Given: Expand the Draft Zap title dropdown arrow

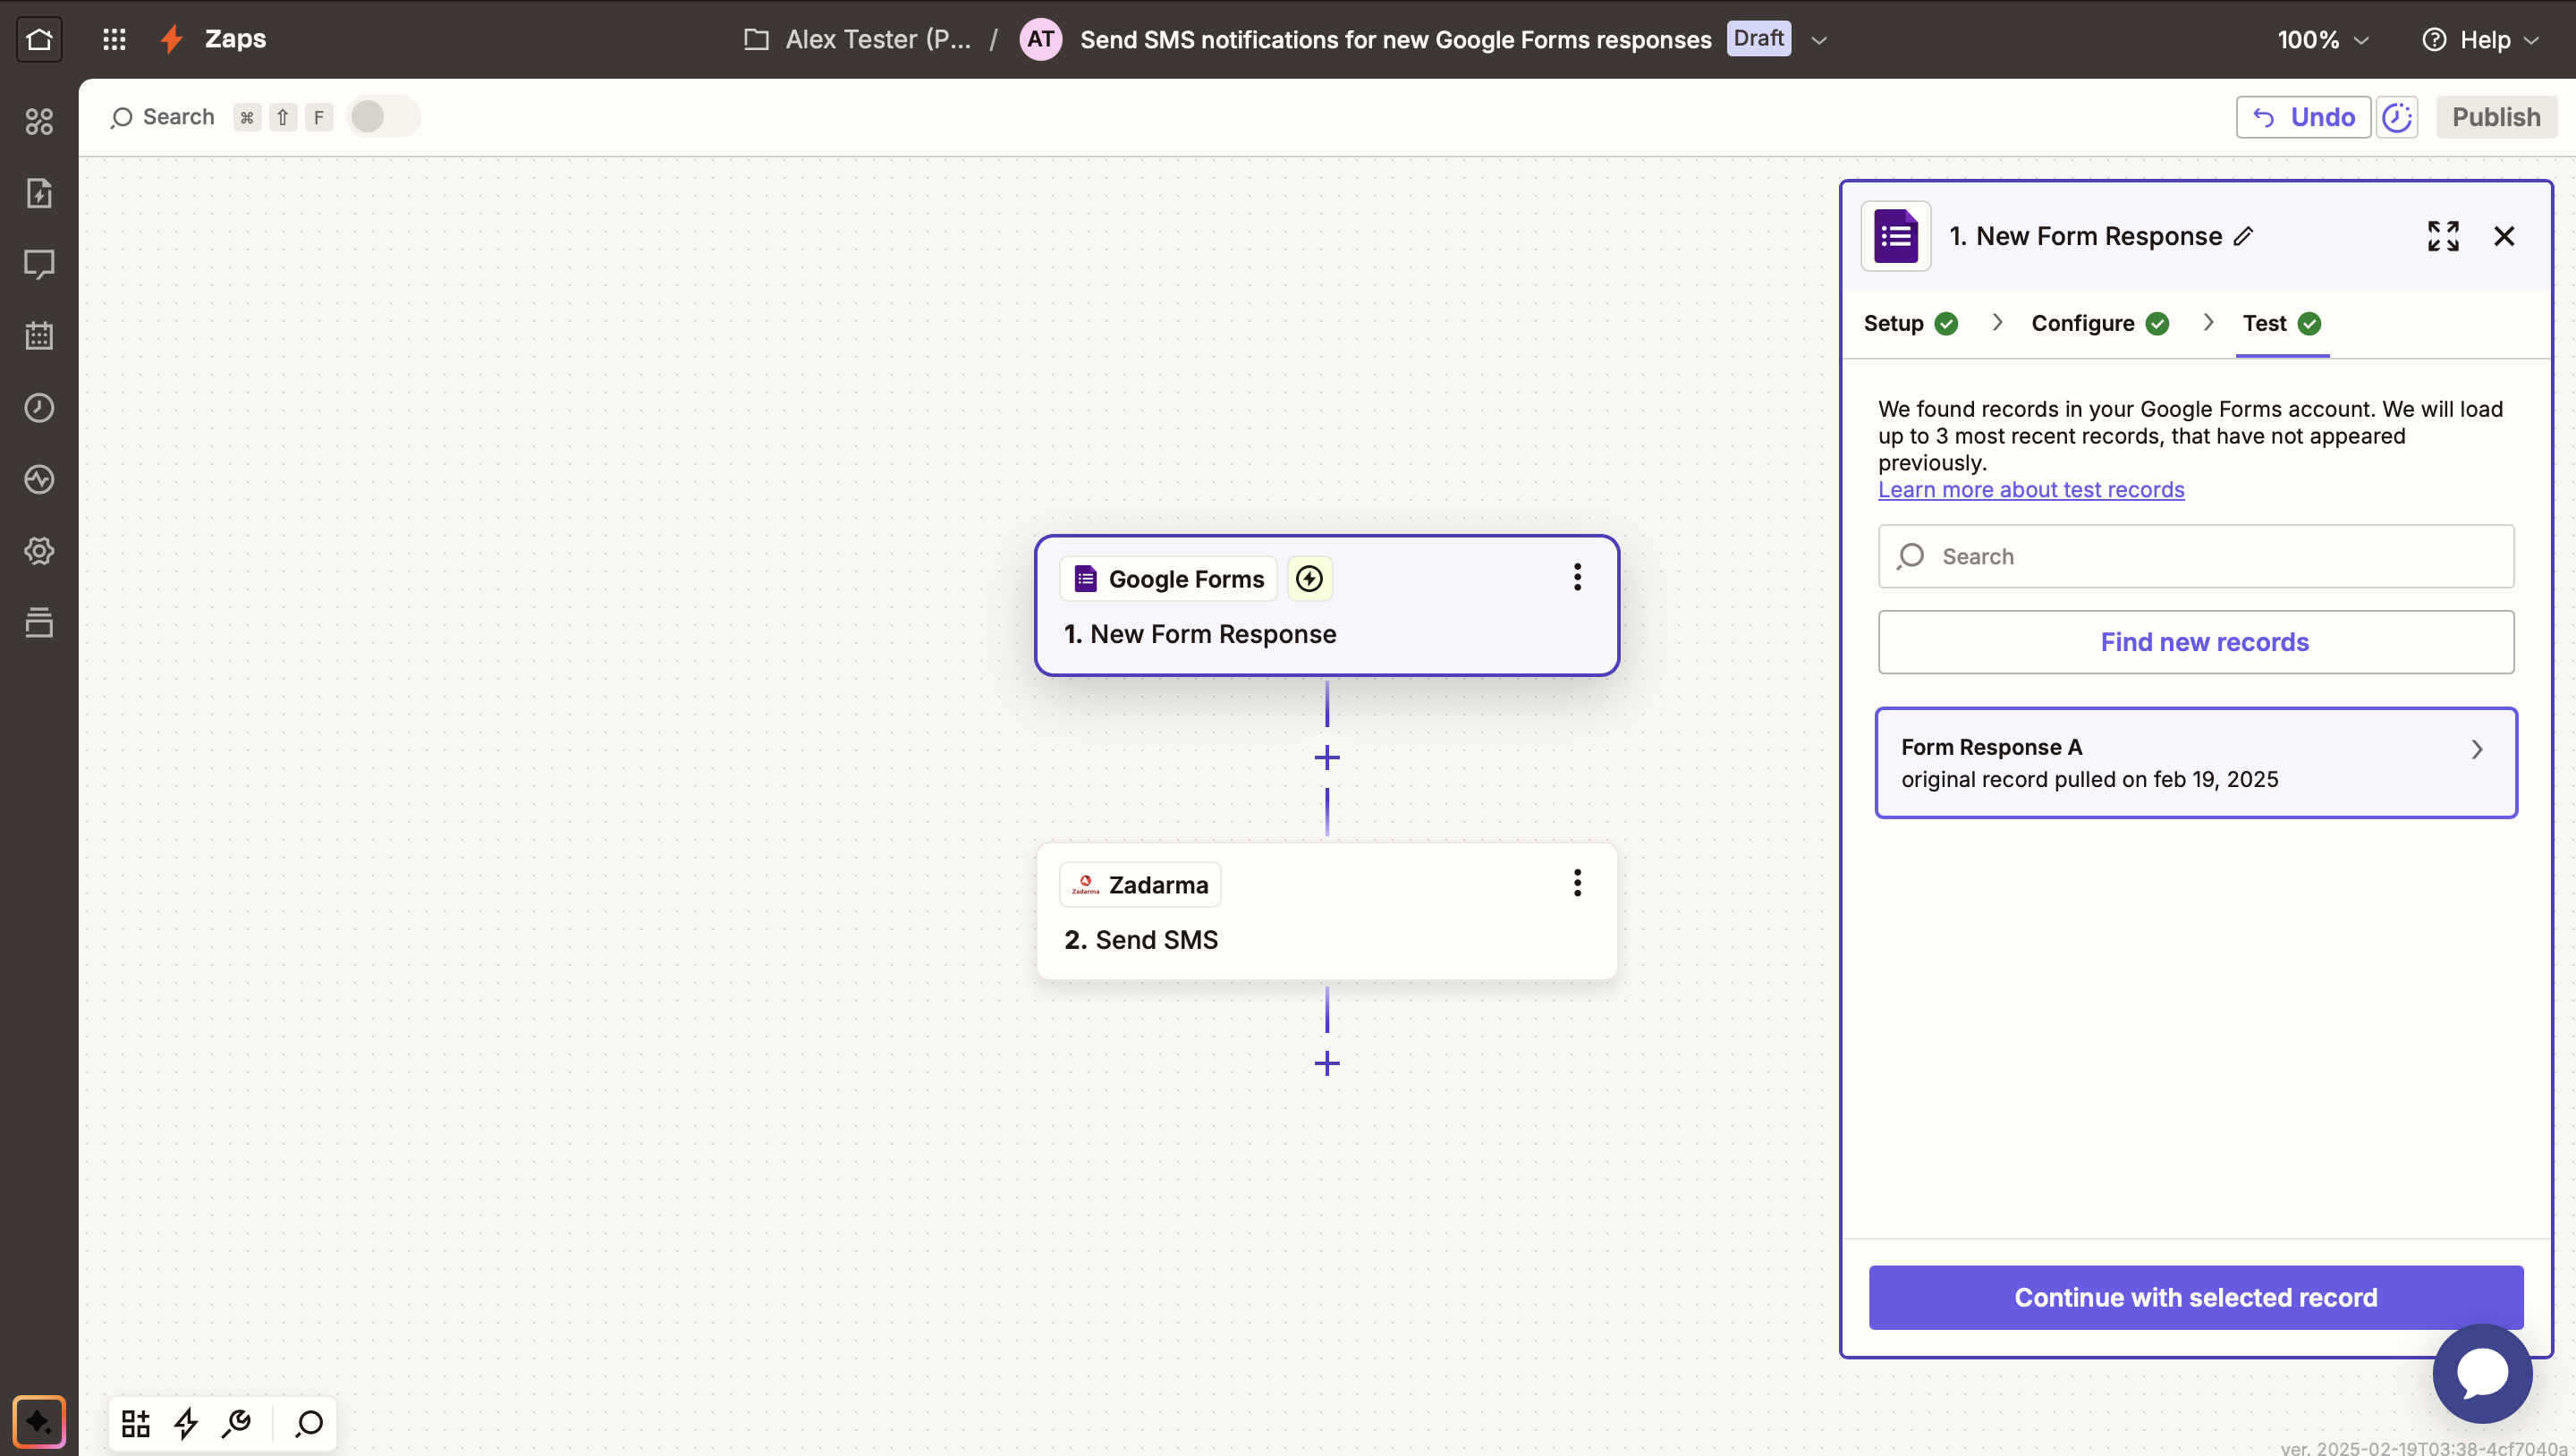Looking at the screenshot, I should click(x=1819, y=40).
